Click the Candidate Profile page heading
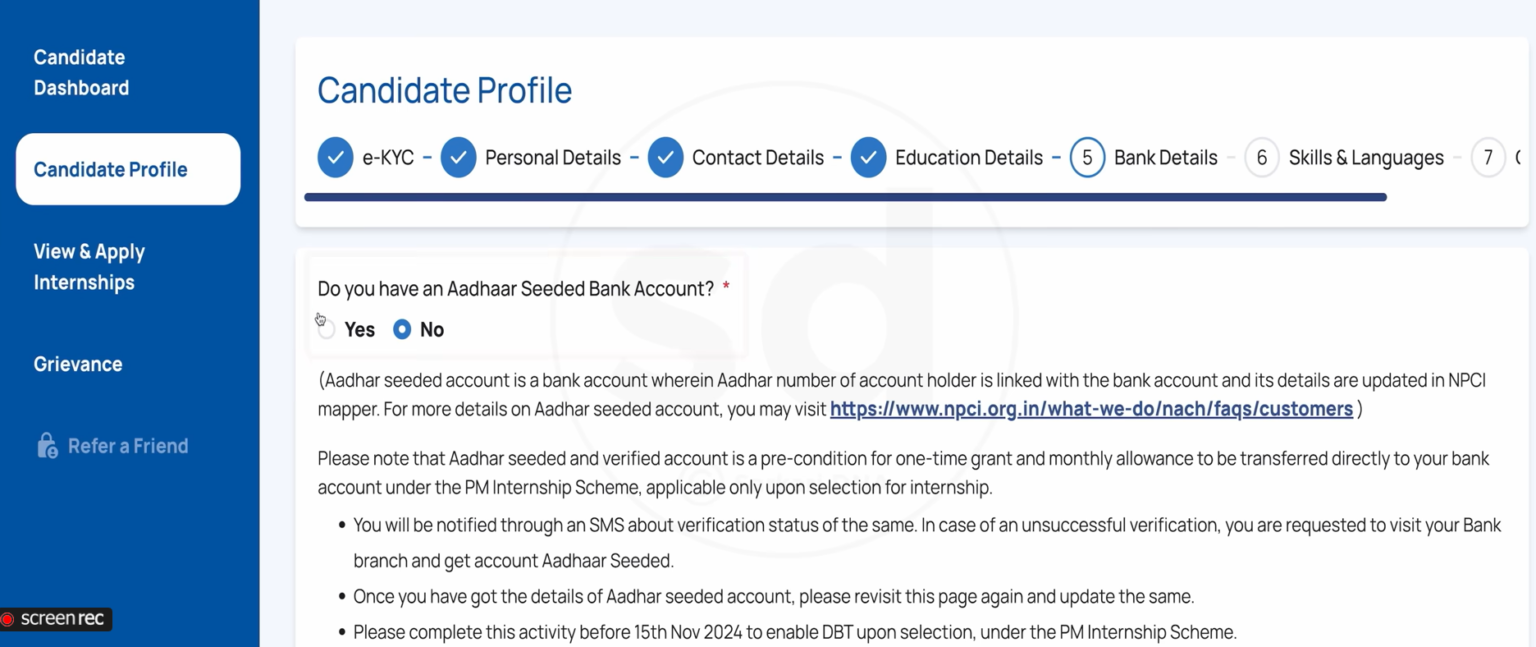Screen dimensions: 1536x647 point(444,89)
